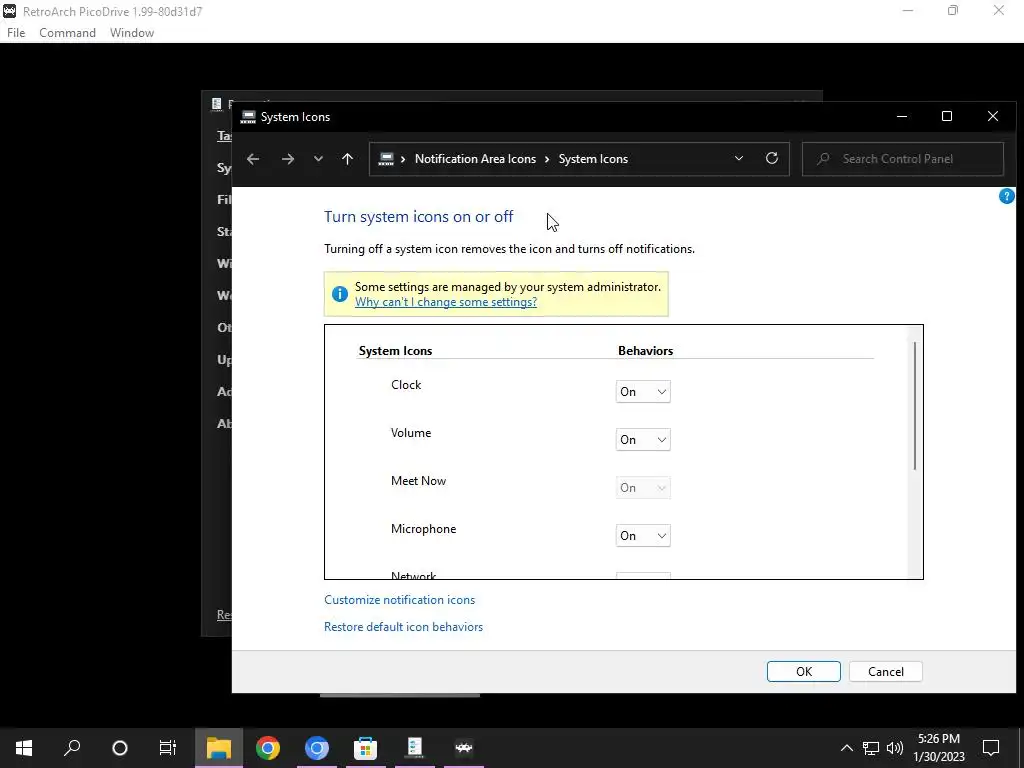
Task: Click the RetroArch title bar icon
Action: click(10, 11)
